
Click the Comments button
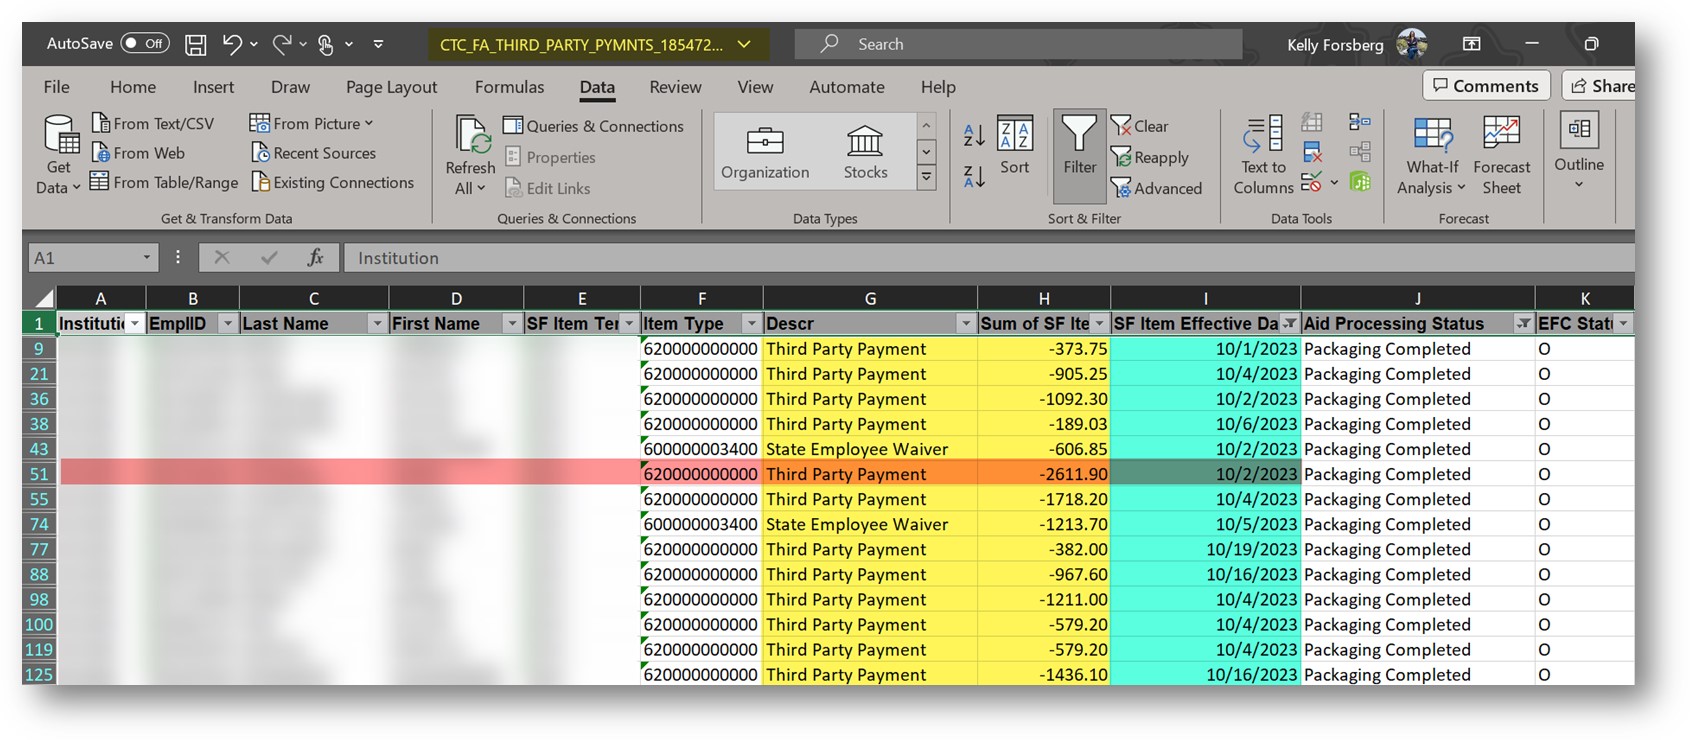coord(1486,86)
